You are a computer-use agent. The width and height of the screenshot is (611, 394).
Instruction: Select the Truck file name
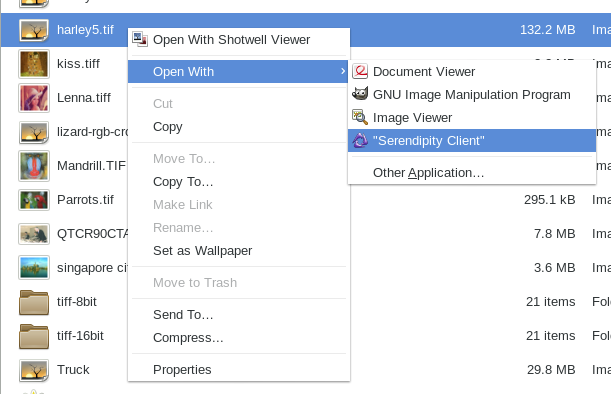[73, 369]
